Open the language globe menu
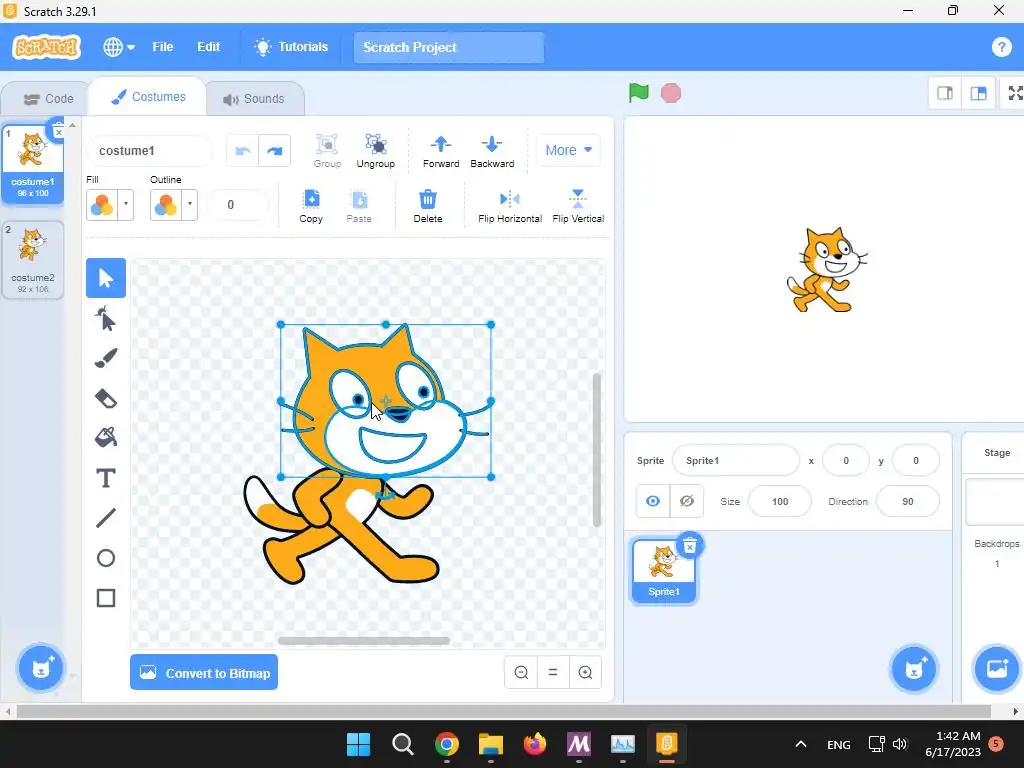The width and height of the screenshot is (1024, 768). tap(119, 47)
